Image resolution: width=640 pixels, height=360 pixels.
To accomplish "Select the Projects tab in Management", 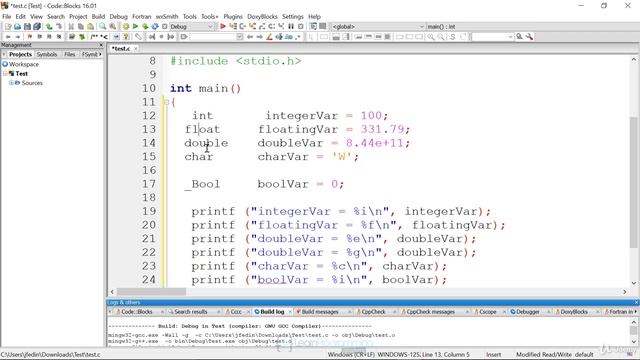I will 20,54.
